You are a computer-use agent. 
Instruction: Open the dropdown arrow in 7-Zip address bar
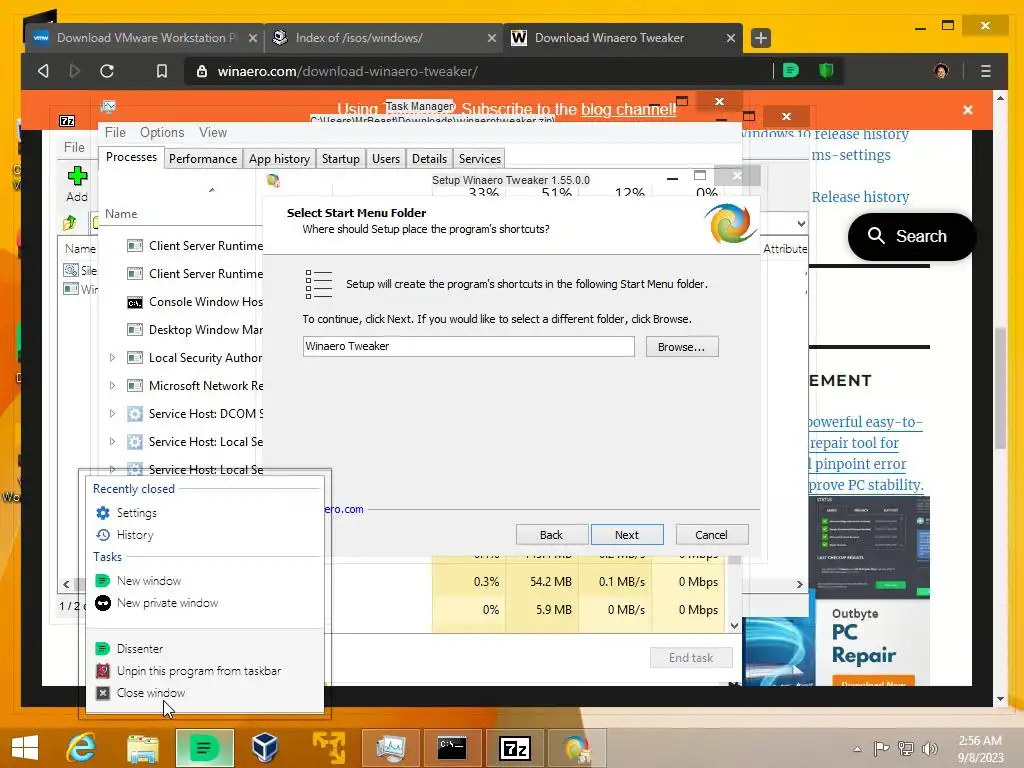coord(801,223)
